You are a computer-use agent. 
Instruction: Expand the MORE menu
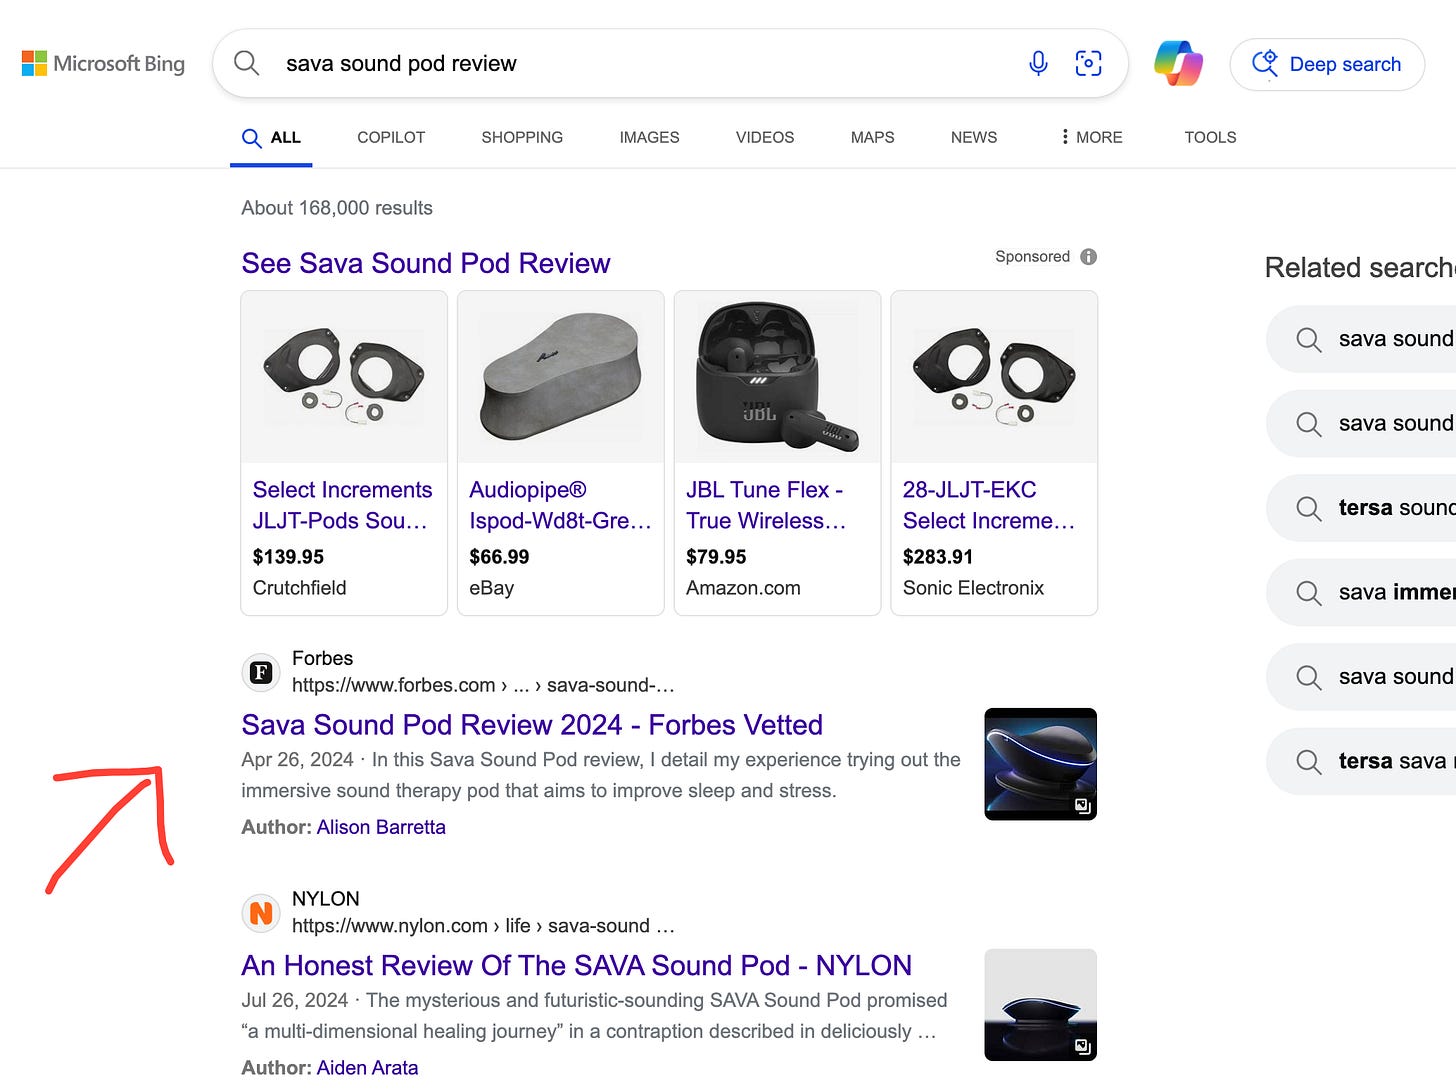[1091, 138]
